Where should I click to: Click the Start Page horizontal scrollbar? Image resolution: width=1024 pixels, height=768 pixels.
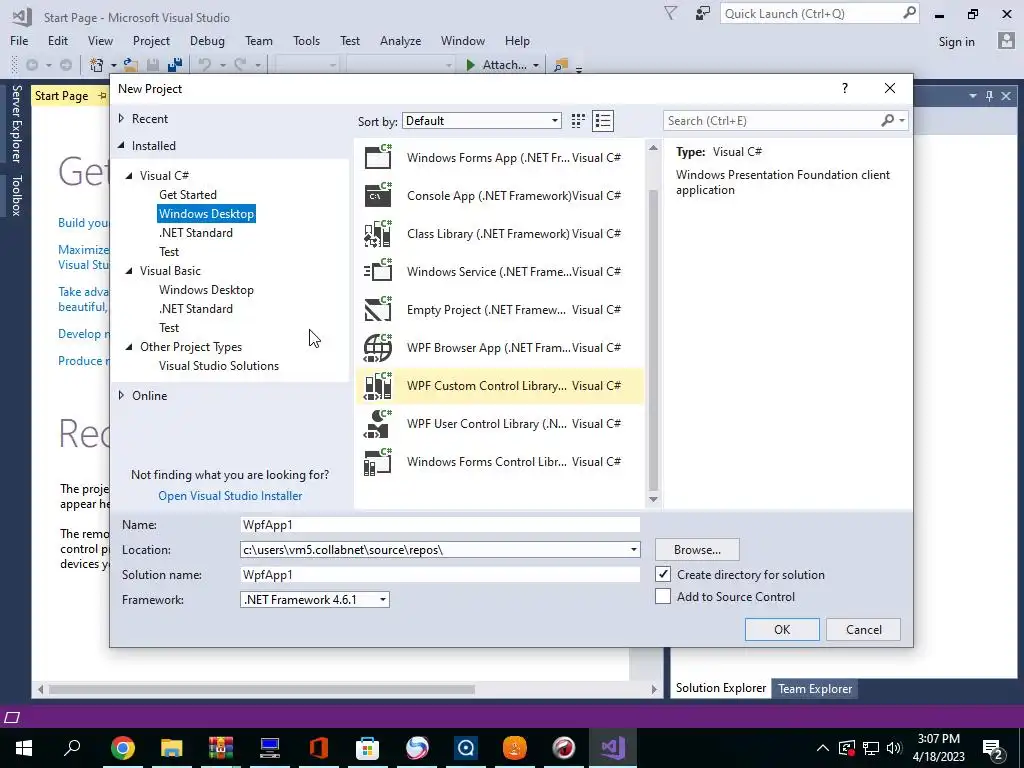(x=262, y=689)
